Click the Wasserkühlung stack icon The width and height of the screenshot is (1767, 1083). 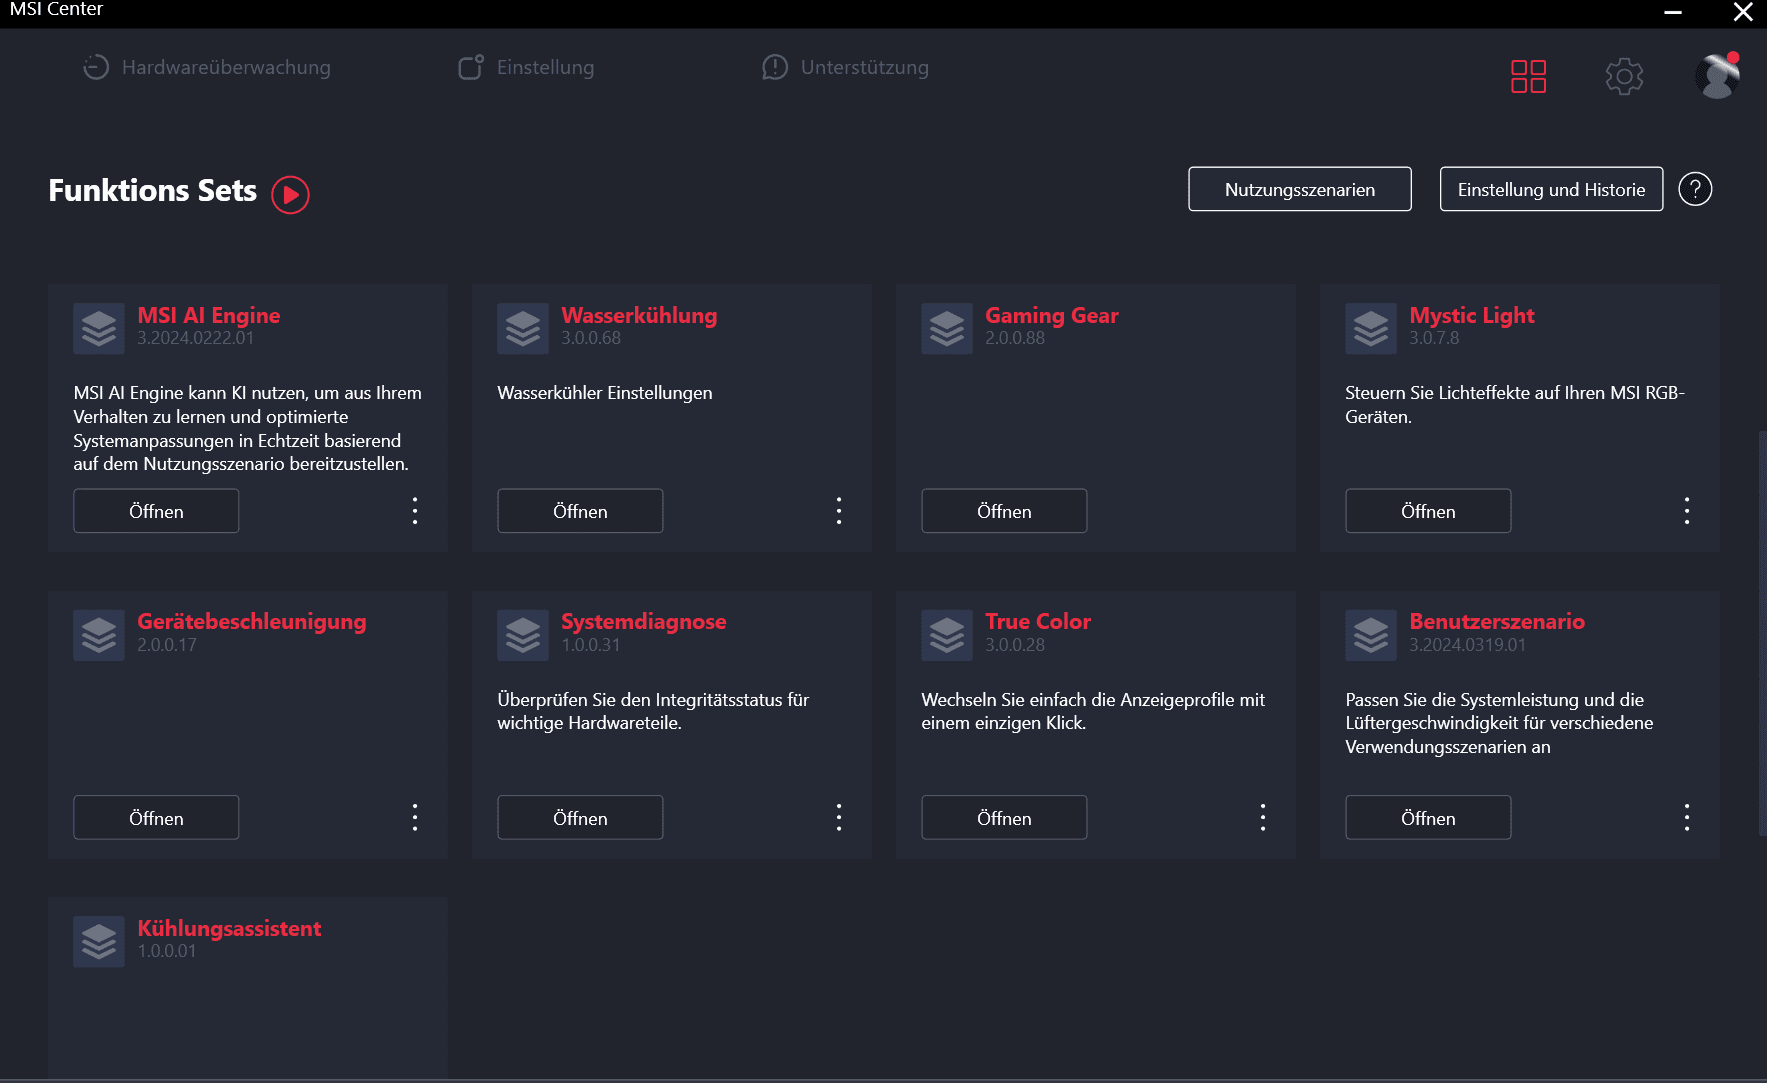[523, 328]
